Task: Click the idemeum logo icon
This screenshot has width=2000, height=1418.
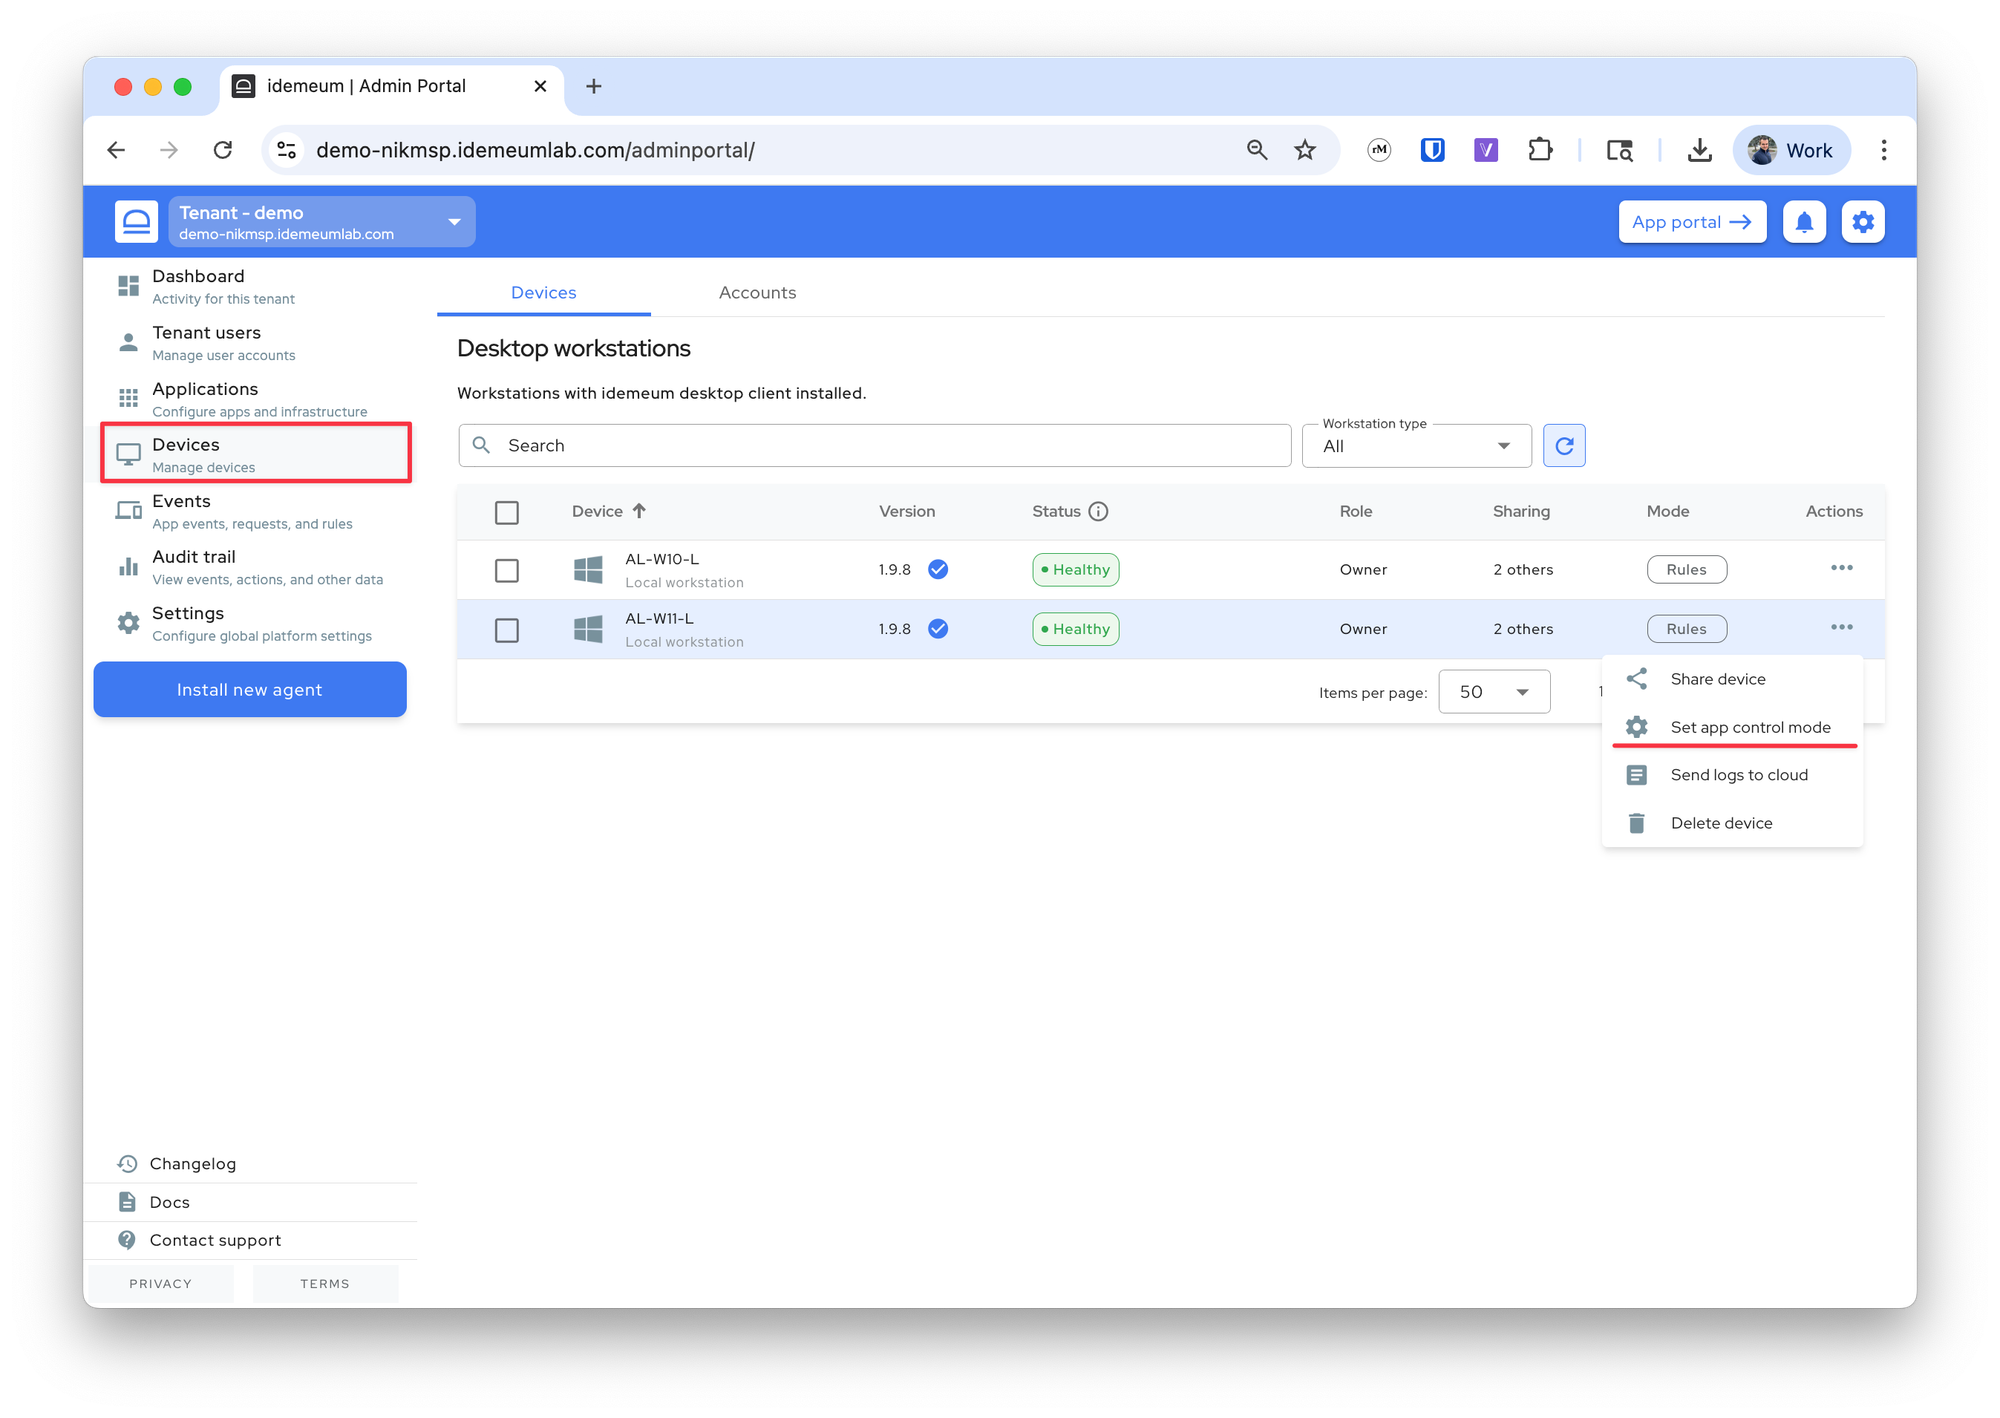Action: click(137, 222)
